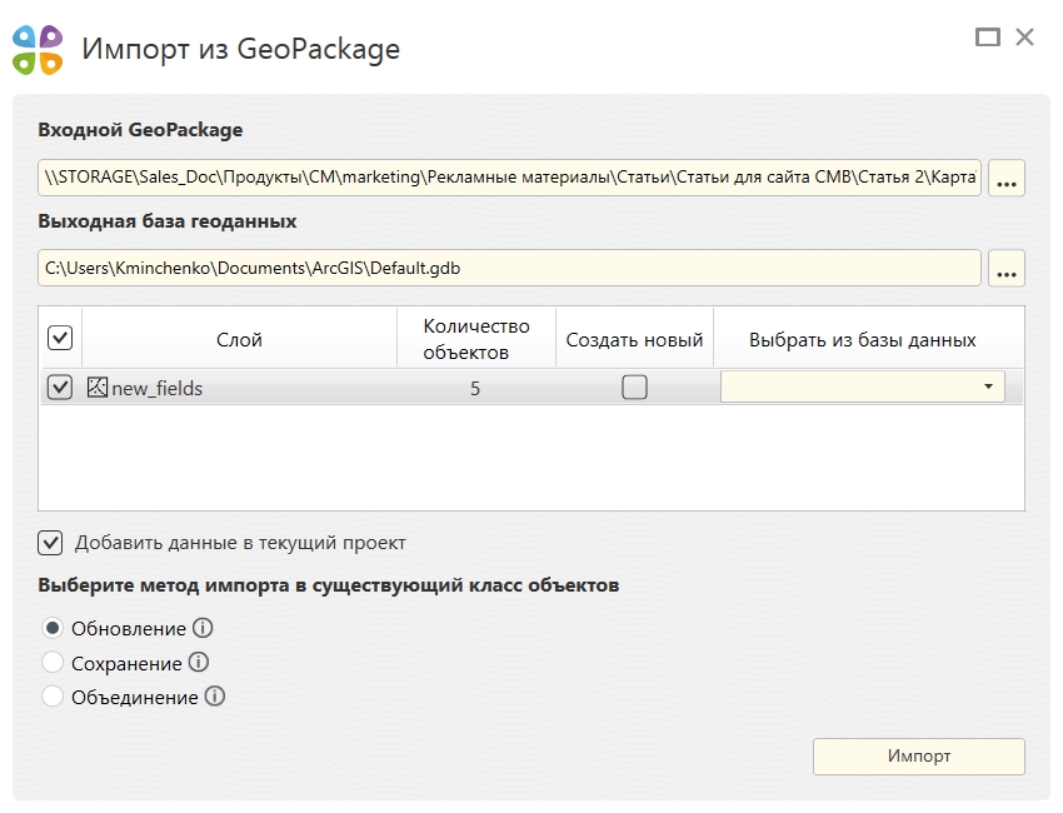Click the Импорт button

click(x=919, y=756)
